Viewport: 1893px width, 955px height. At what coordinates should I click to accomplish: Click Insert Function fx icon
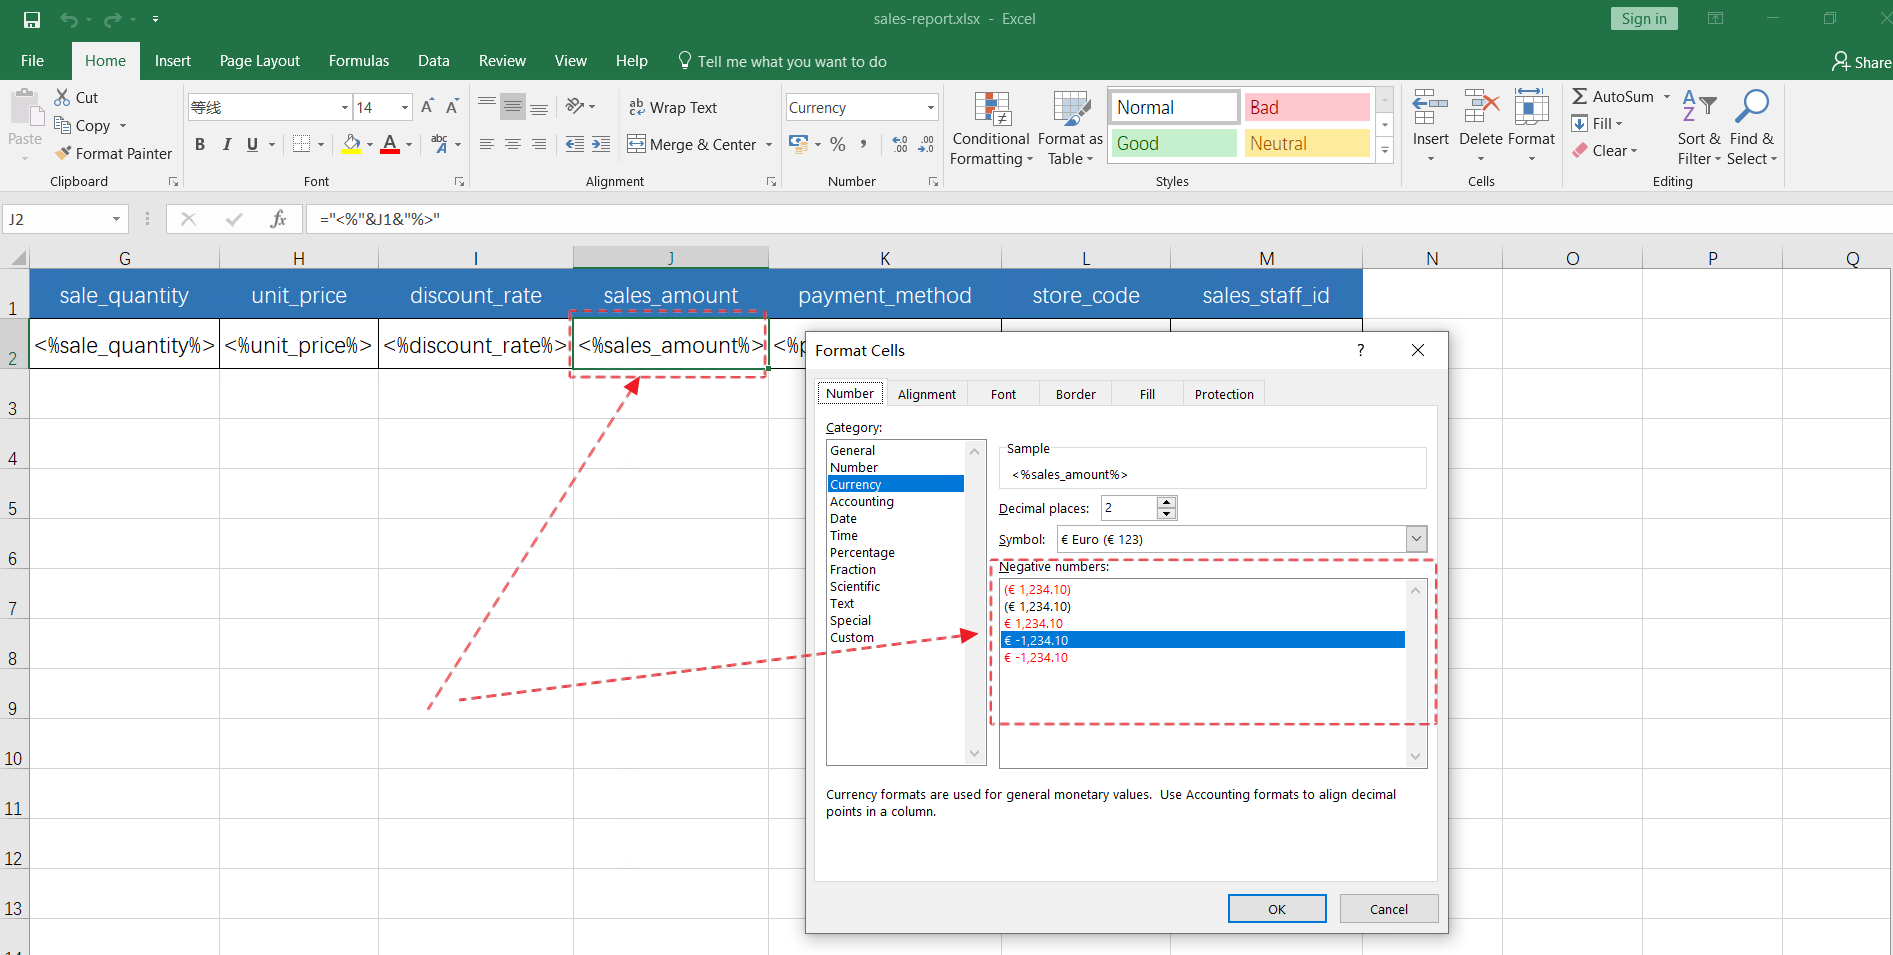278,218
